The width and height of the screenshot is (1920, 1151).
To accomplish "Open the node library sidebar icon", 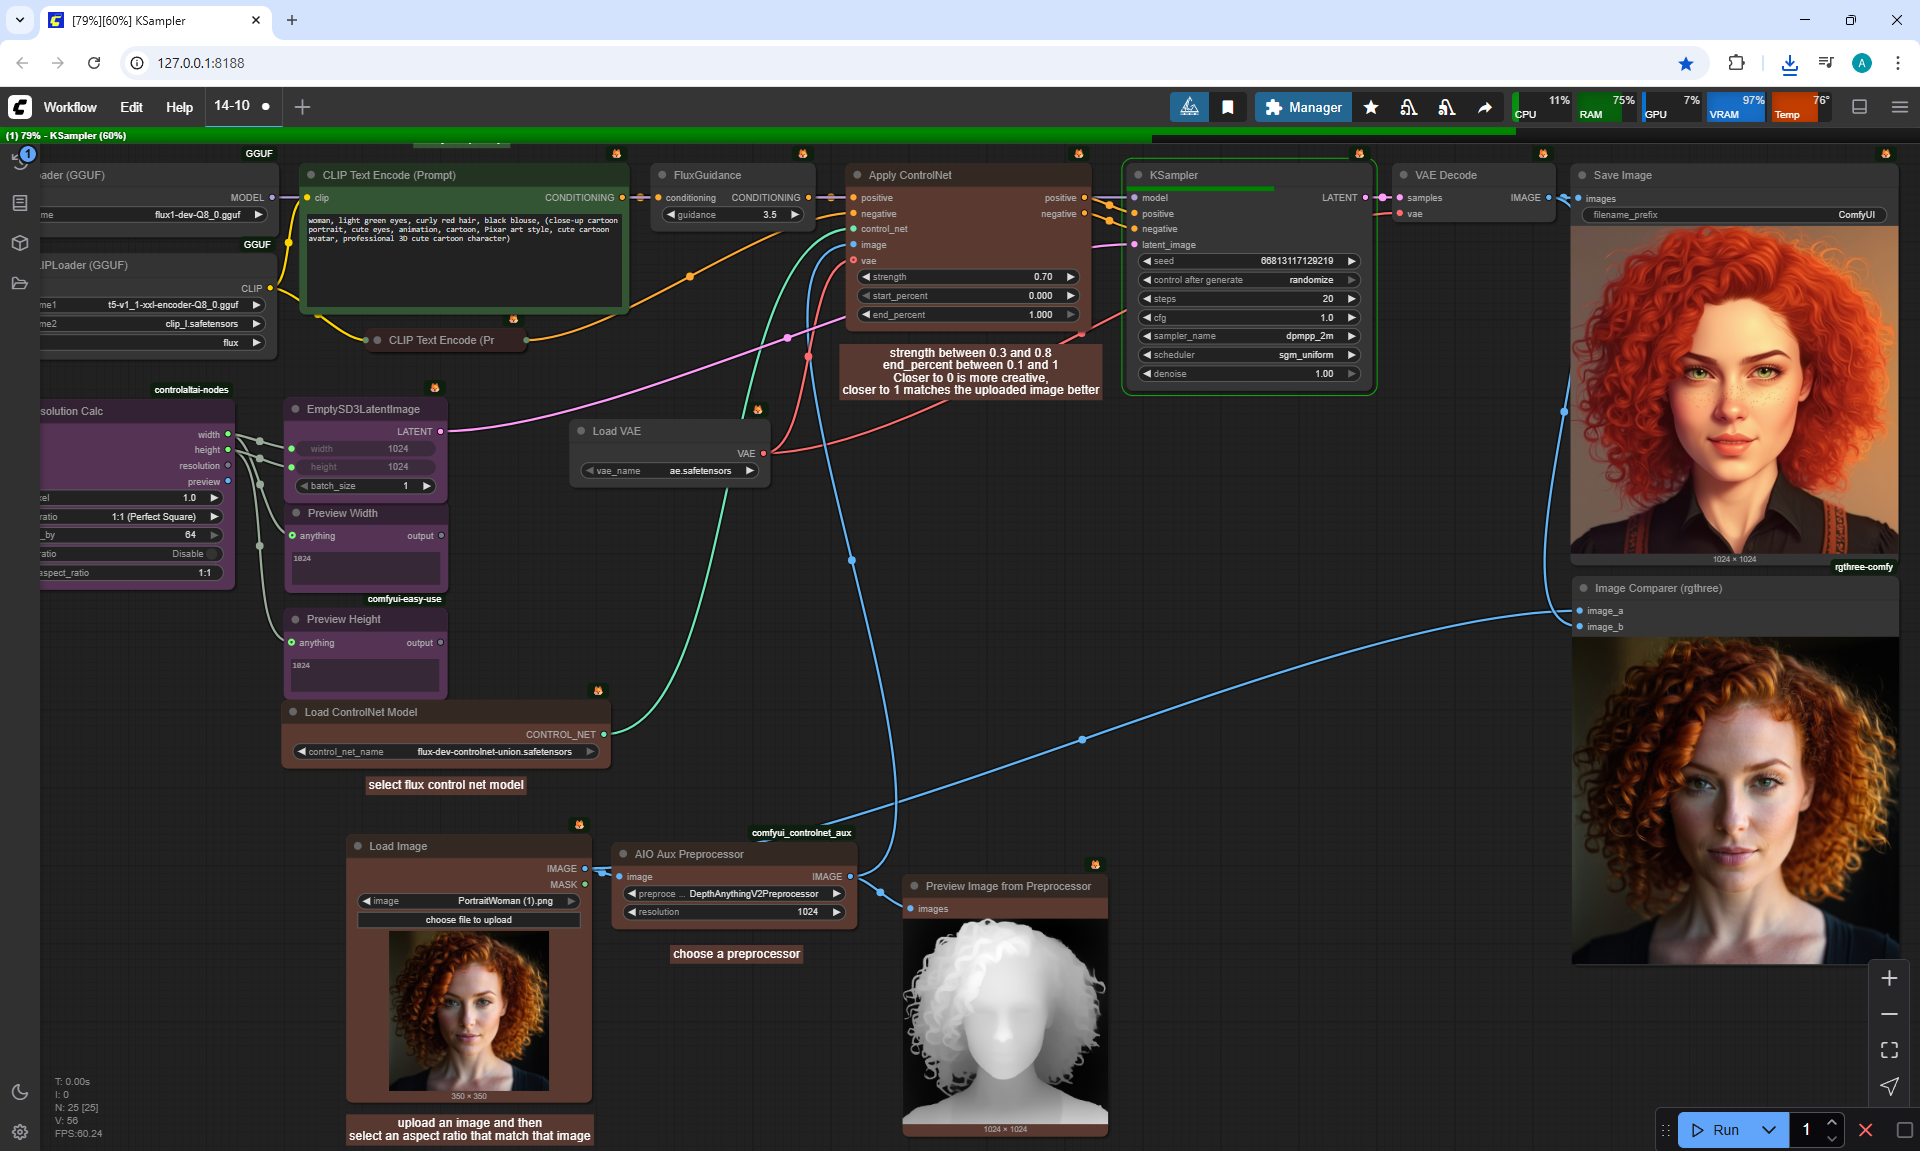I will pos(19,203).
